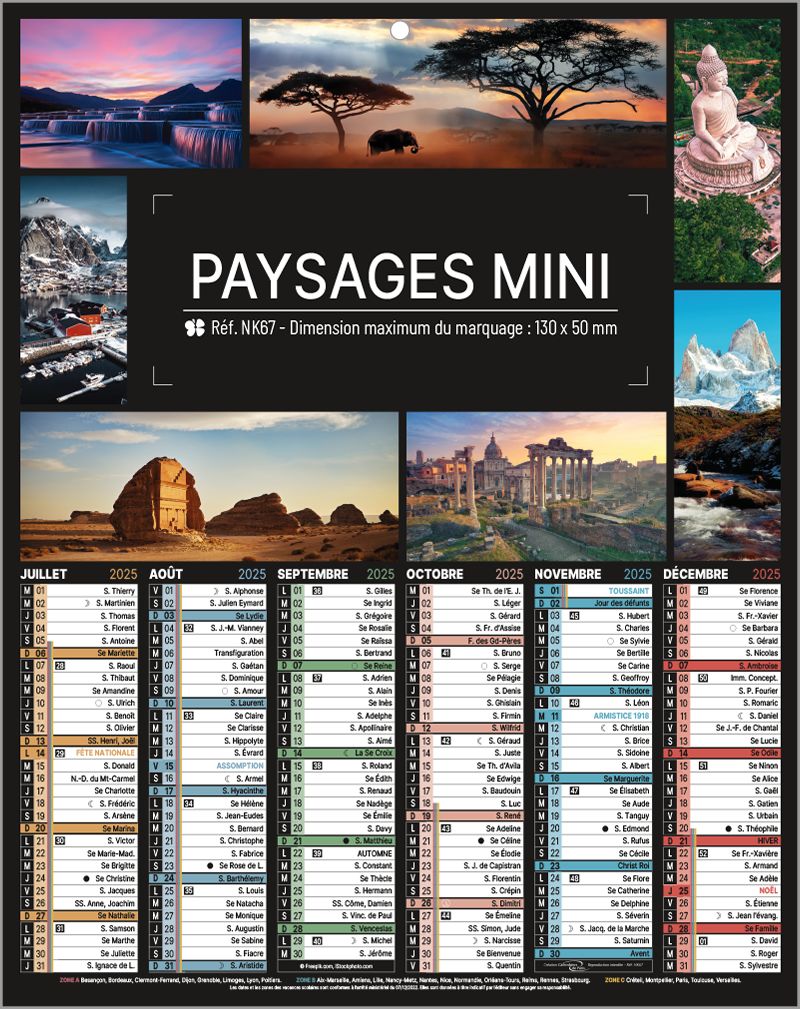
Task: Click the maximum marking dimension text line
Action: click(x=414, y=328)
